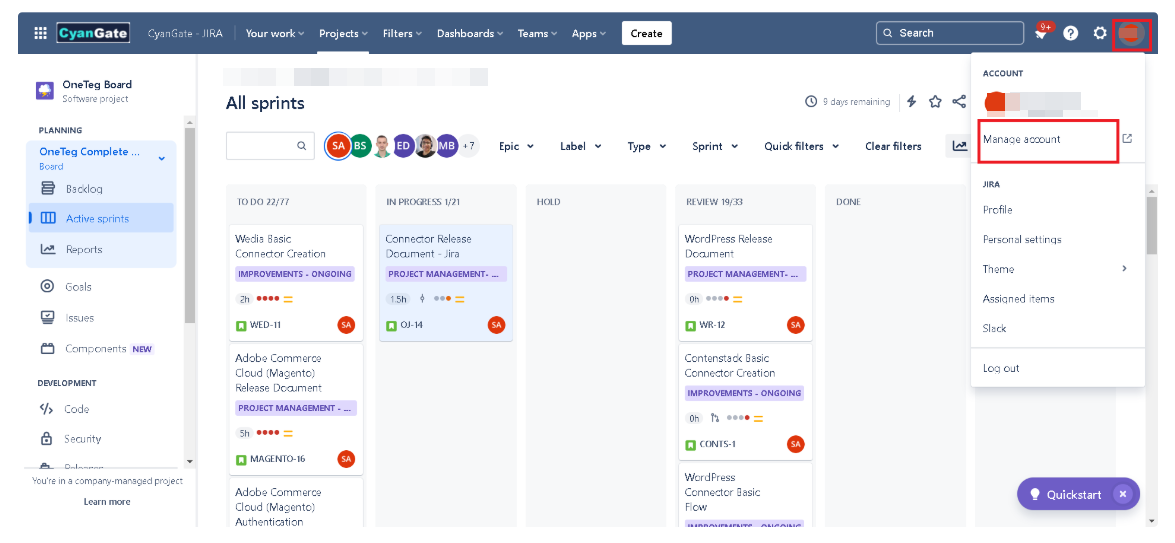Open the insights chart icon
This screenshot has height=543, width=1175.
(959, 146)
